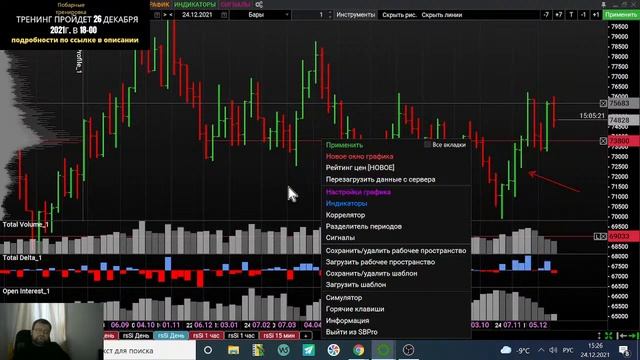
Task: Open the 'Бары' chart type dropdown
Action: (260, 15)
